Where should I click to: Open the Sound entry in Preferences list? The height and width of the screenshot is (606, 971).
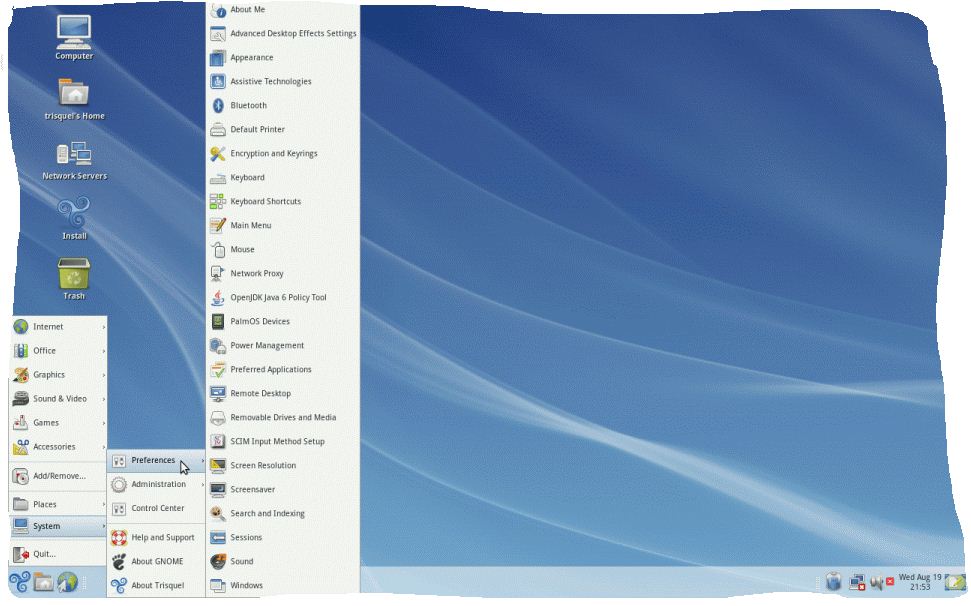click(282, 561)
